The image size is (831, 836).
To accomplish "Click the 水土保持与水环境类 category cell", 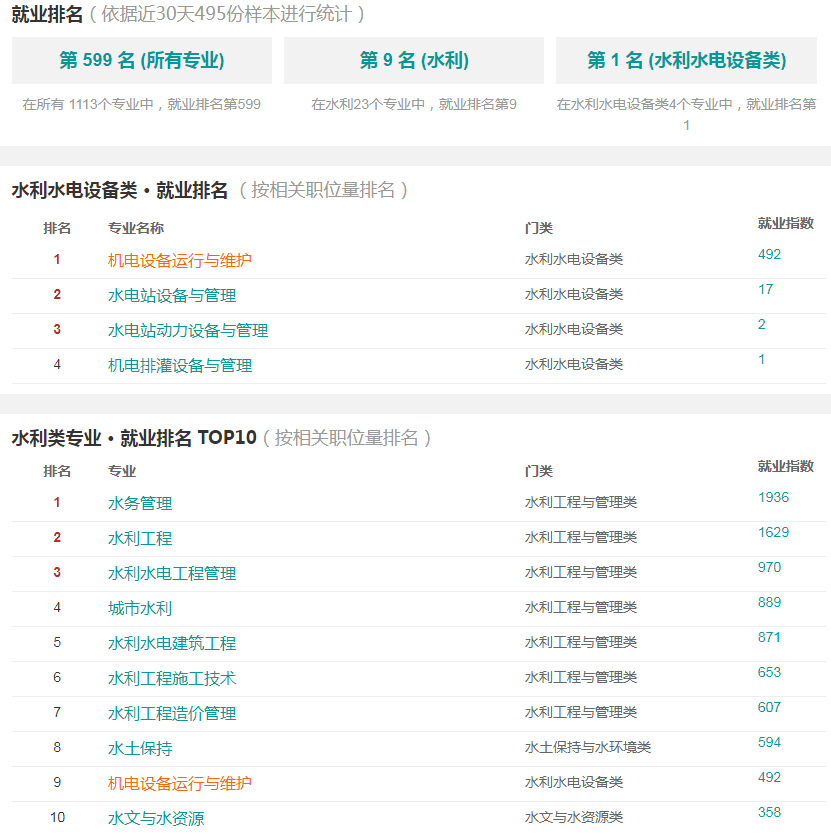I will (588, 747).
